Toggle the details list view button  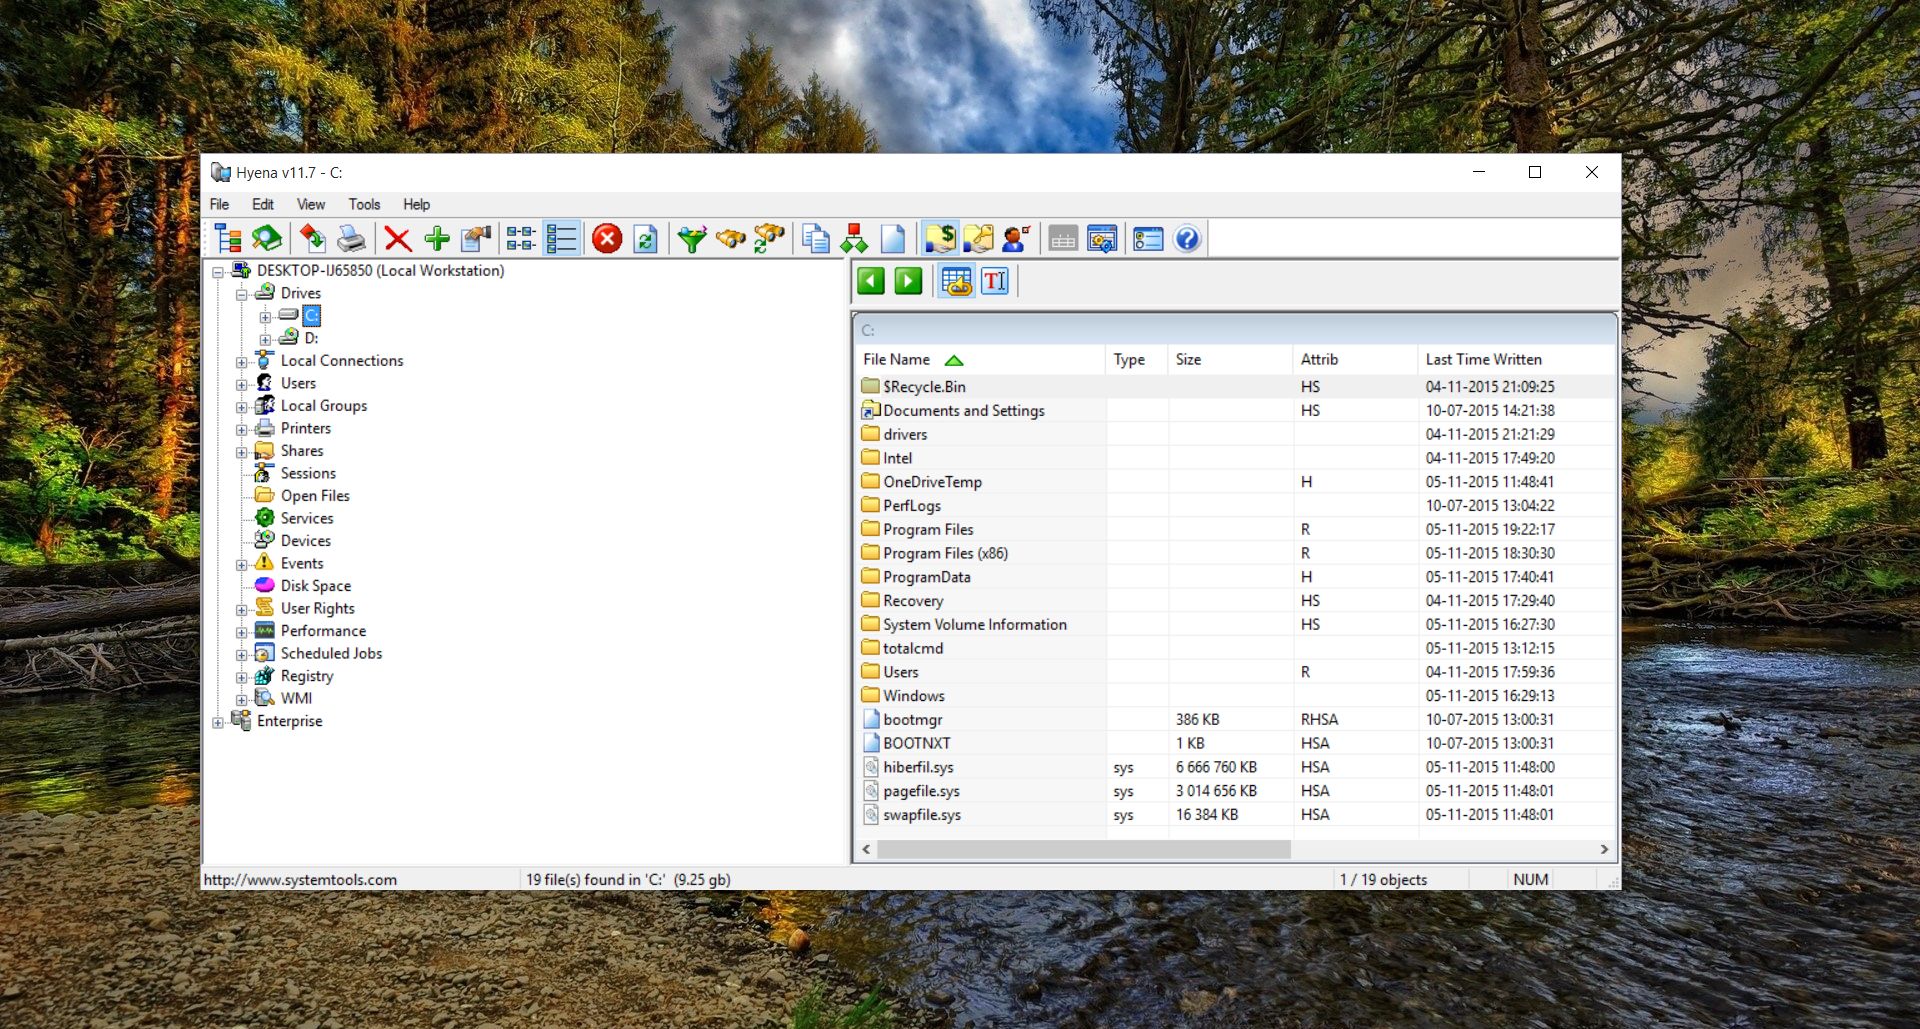pyautogui.click(x=561, y=239)
